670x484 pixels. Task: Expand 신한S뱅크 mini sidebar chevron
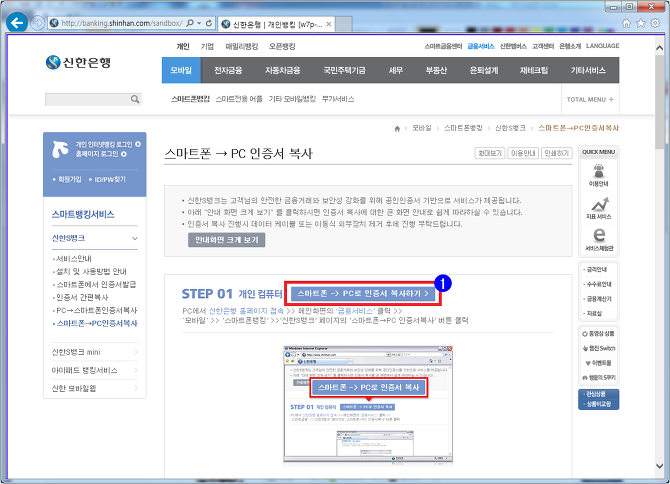136,352
